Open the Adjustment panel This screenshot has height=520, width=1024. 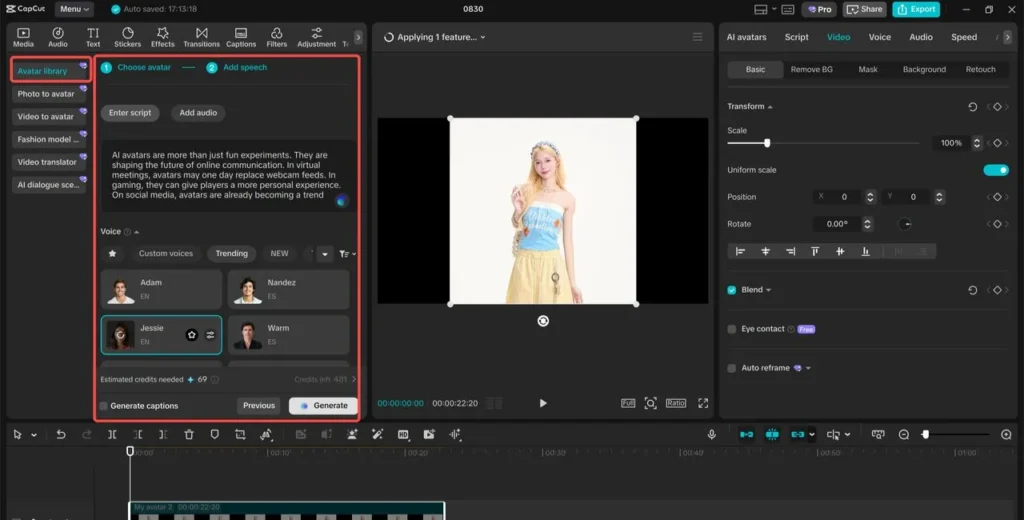point(317,37)
